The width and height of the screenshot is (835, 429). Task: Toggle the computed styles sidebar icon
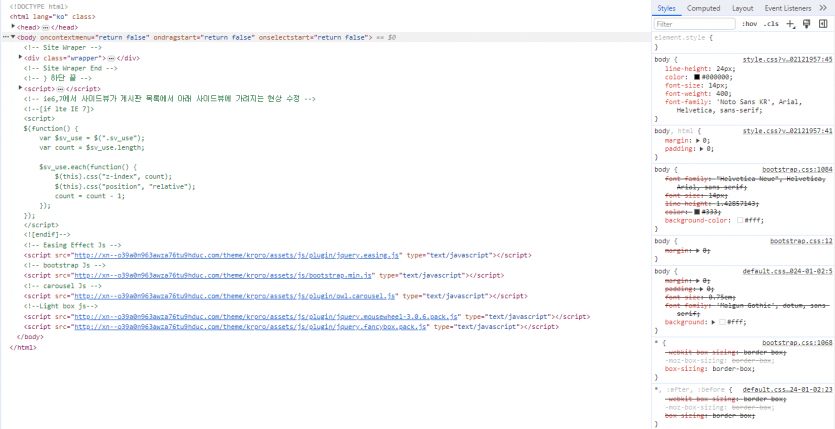pos(823,24)
